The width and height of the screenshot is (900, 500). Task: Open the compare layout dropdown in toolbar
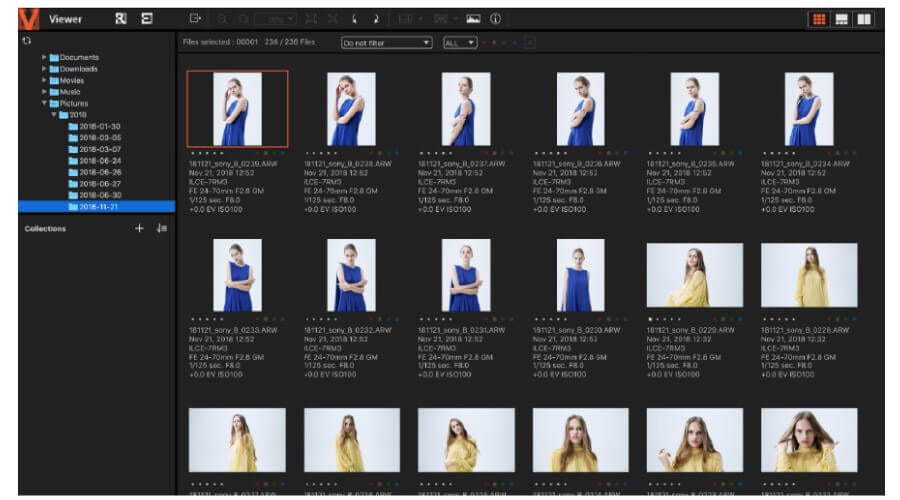coord(410,19)
